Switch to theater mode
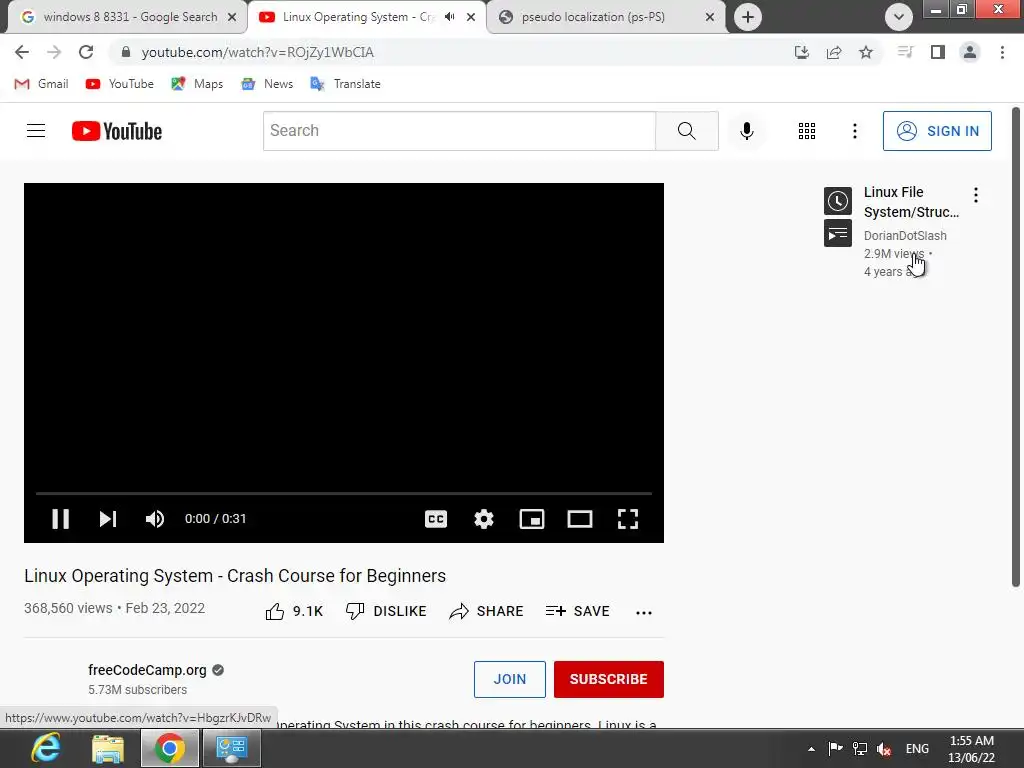This screenshot has height=768, width=1024. [580, 519]
